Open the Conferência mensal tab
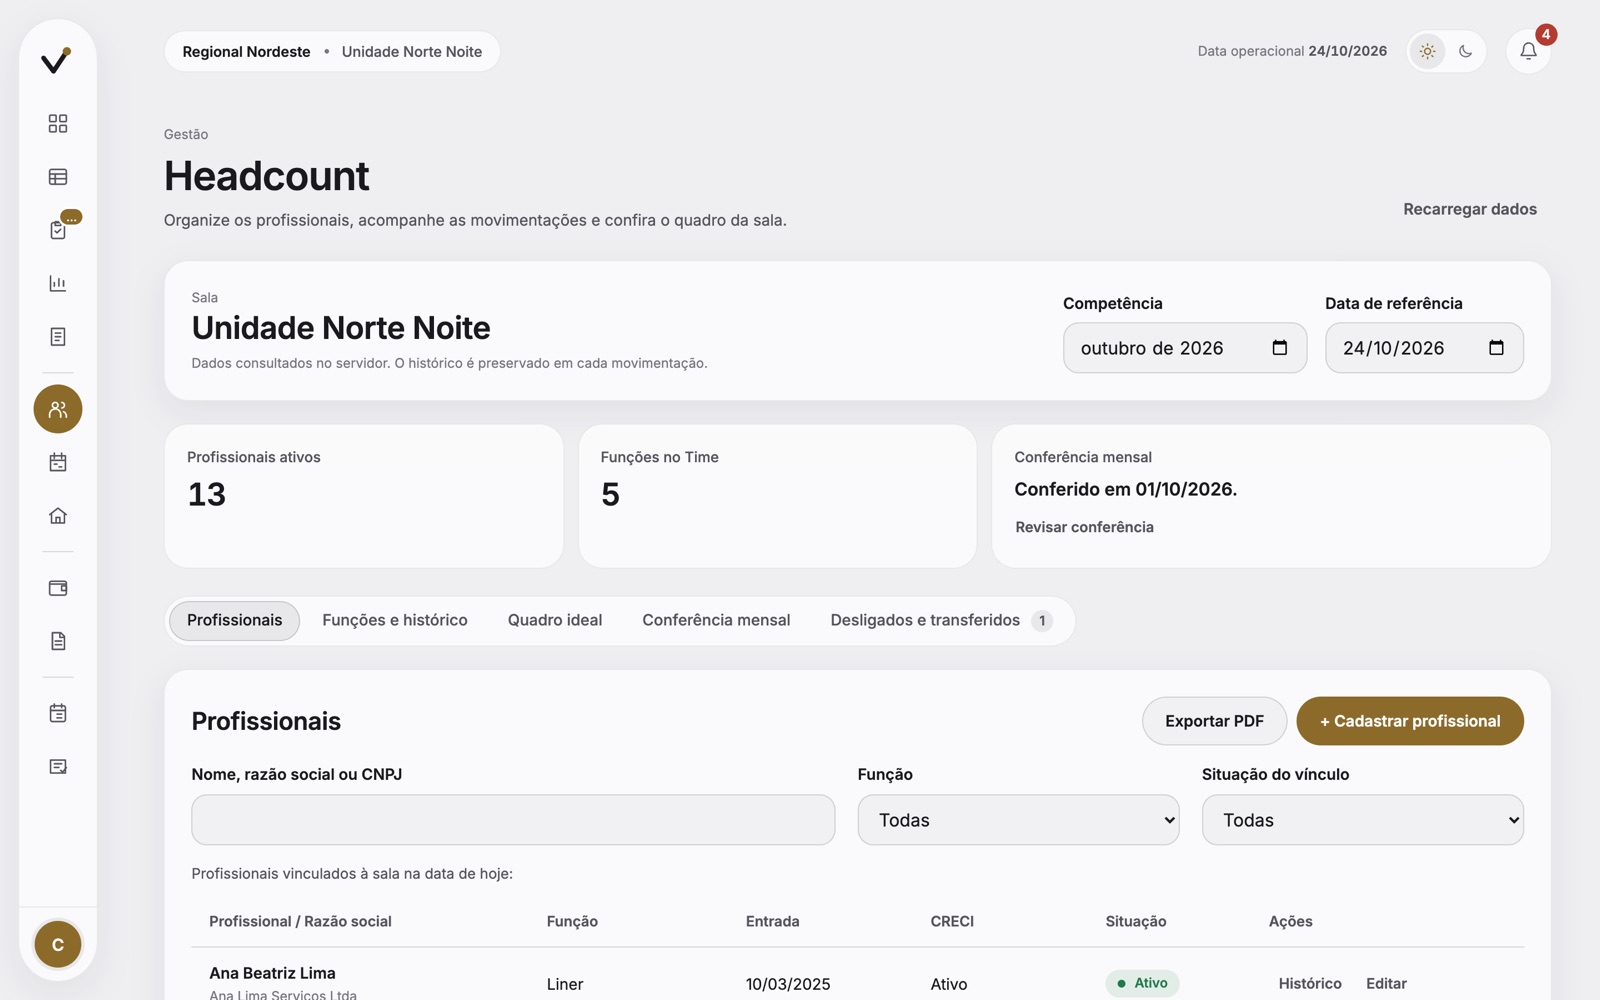The image size is (1600, 1000). click(x=716, y=620)
